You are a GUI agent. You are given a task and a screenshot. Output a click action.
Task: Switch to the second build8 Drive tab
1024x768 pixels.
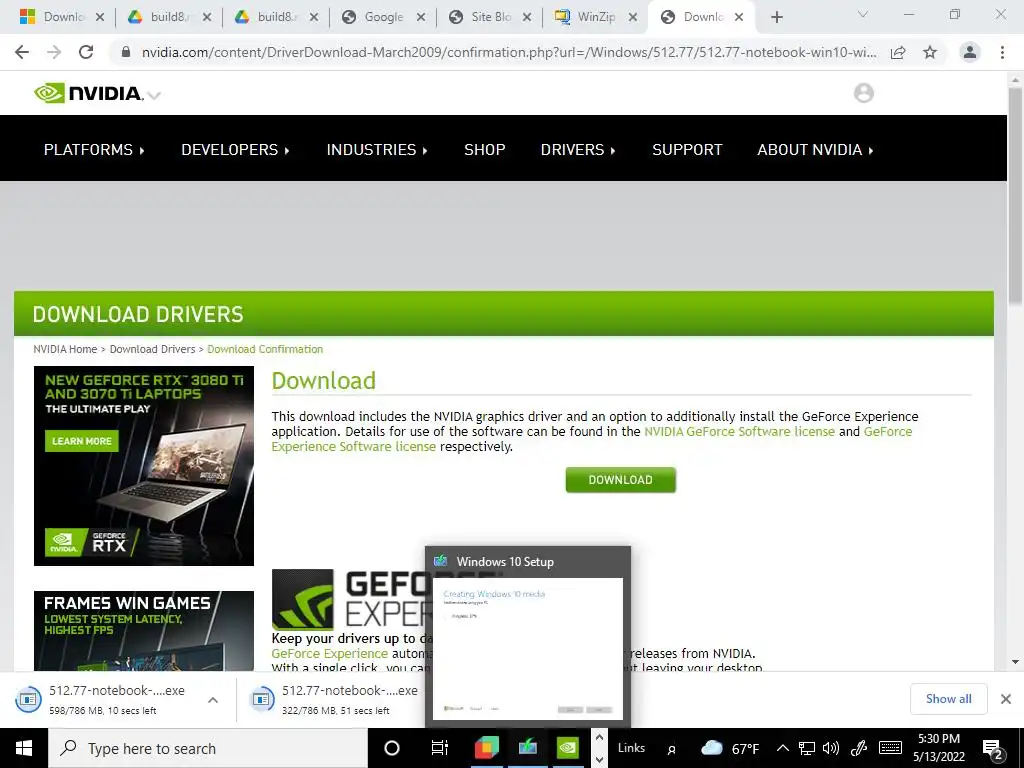click(266, 17)
